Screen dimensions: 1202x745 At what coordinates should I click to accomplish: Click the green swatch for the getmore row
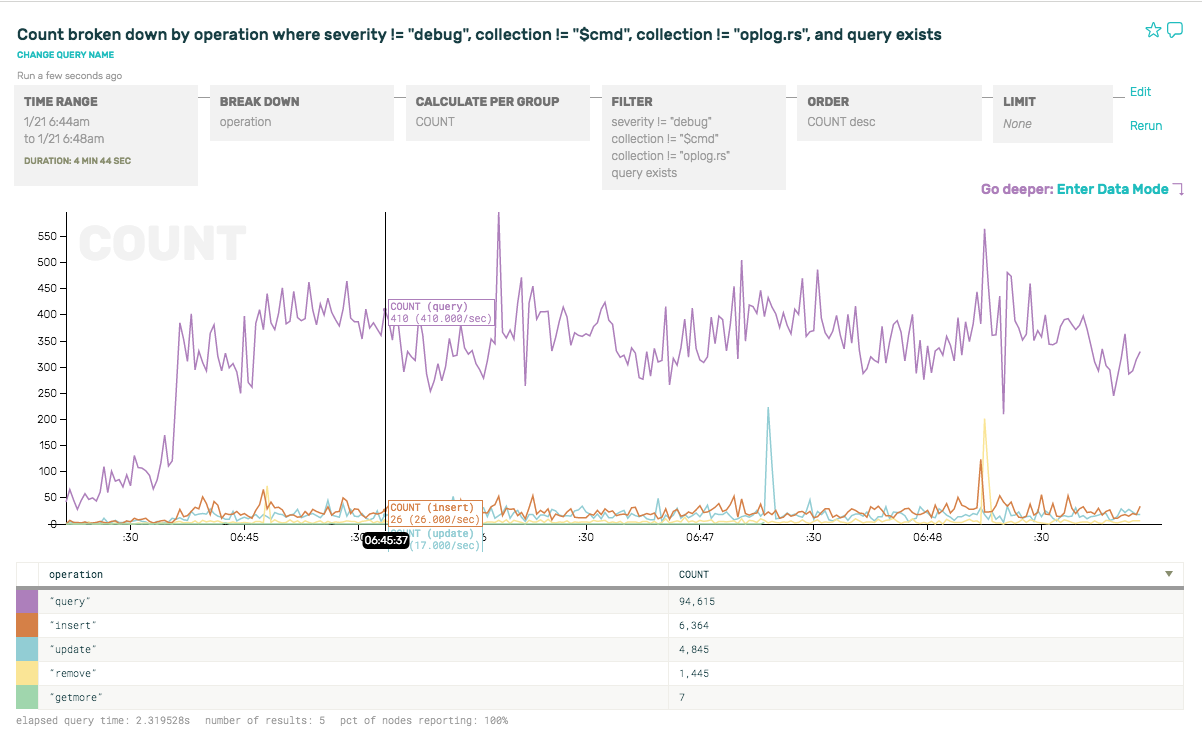[x=27, y=698]
